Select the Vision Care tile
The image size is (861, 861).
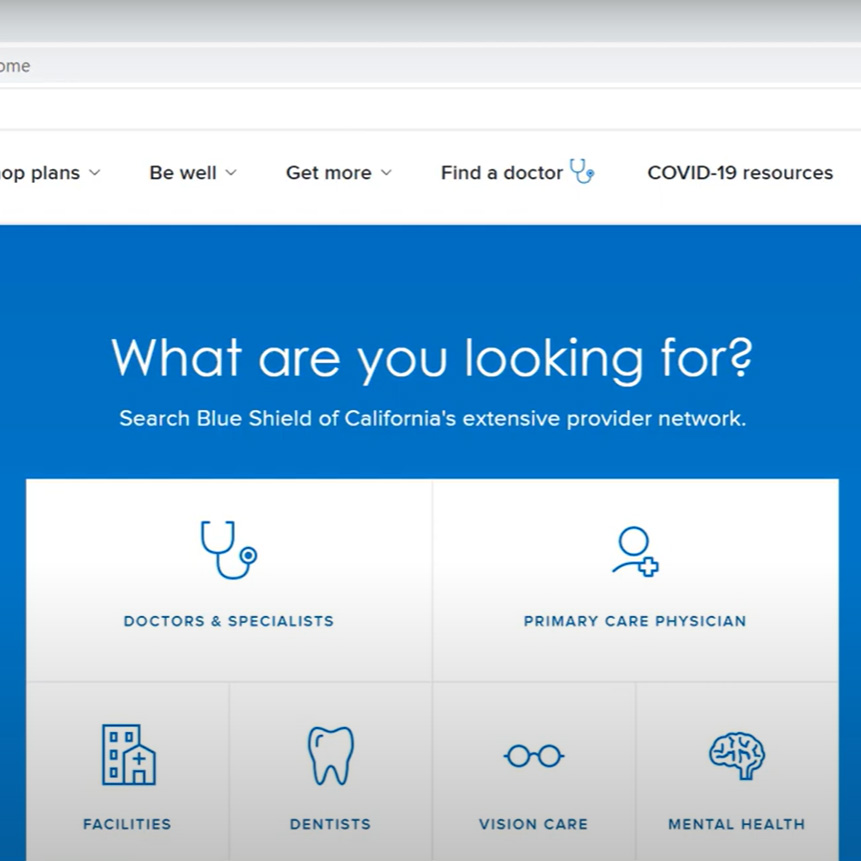(x=533, y=780)
